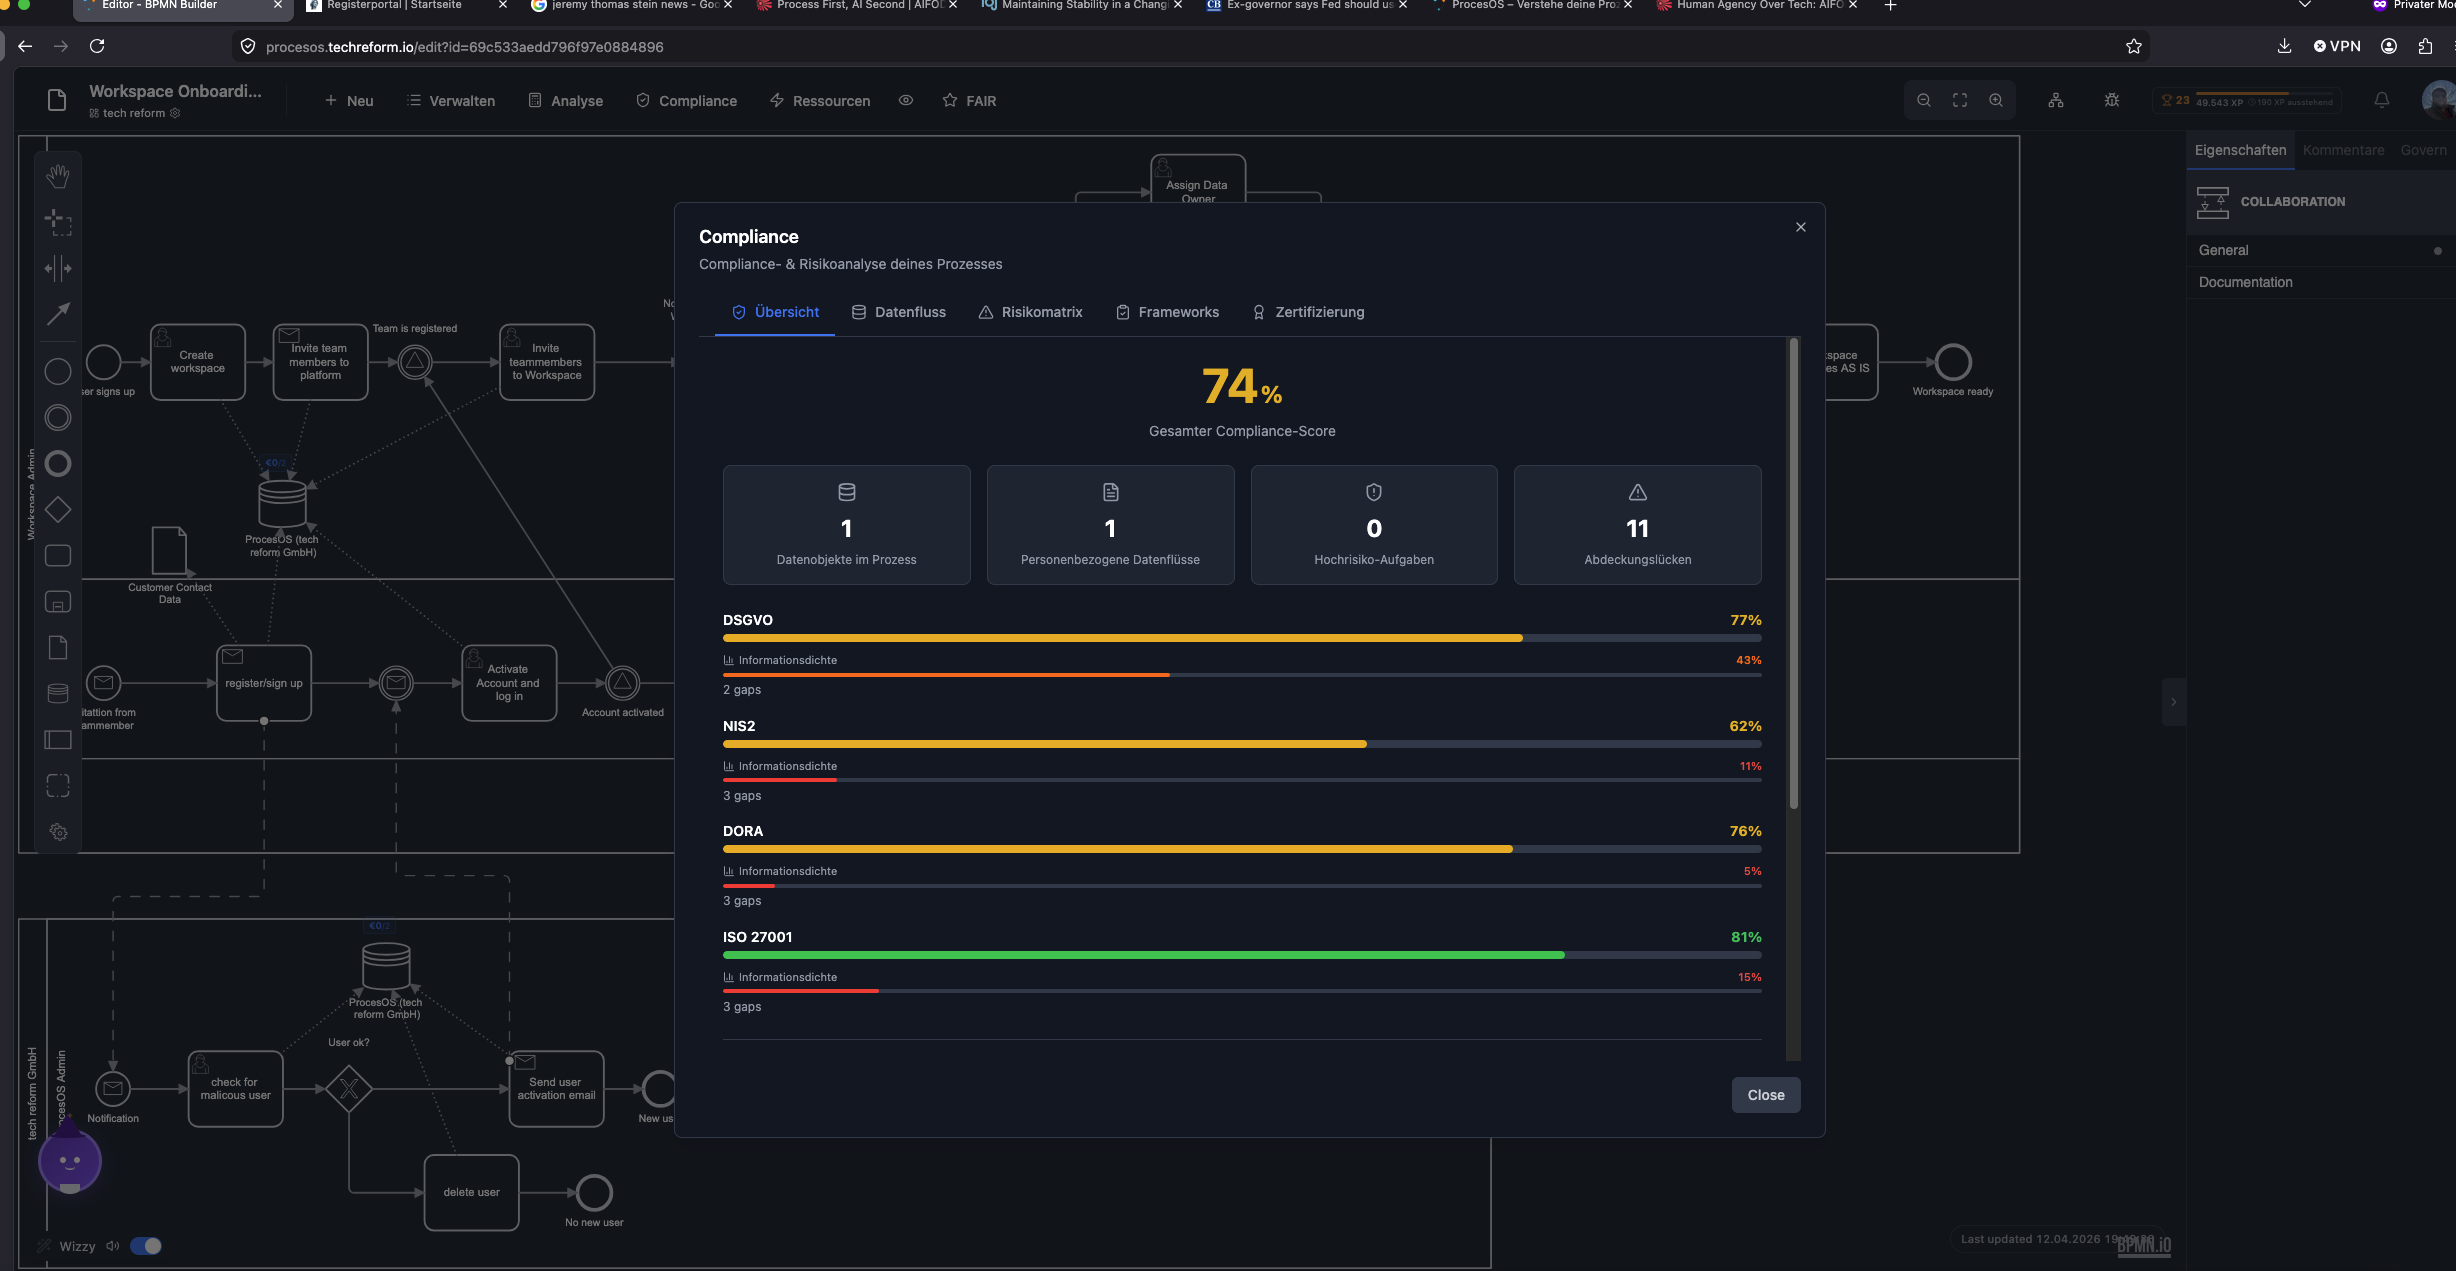2456x1271 pixels.
Task: Open the Compliance toolbar menu
Action: 686,101
